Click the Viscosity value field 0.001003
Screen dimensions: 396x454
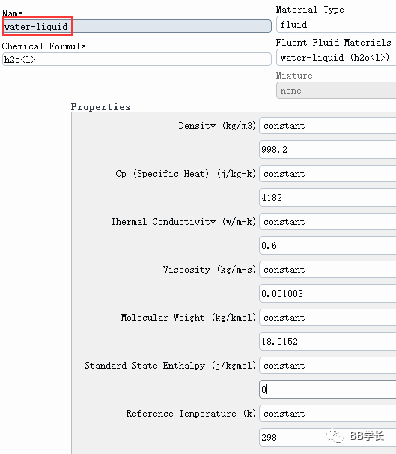(328, 294)
